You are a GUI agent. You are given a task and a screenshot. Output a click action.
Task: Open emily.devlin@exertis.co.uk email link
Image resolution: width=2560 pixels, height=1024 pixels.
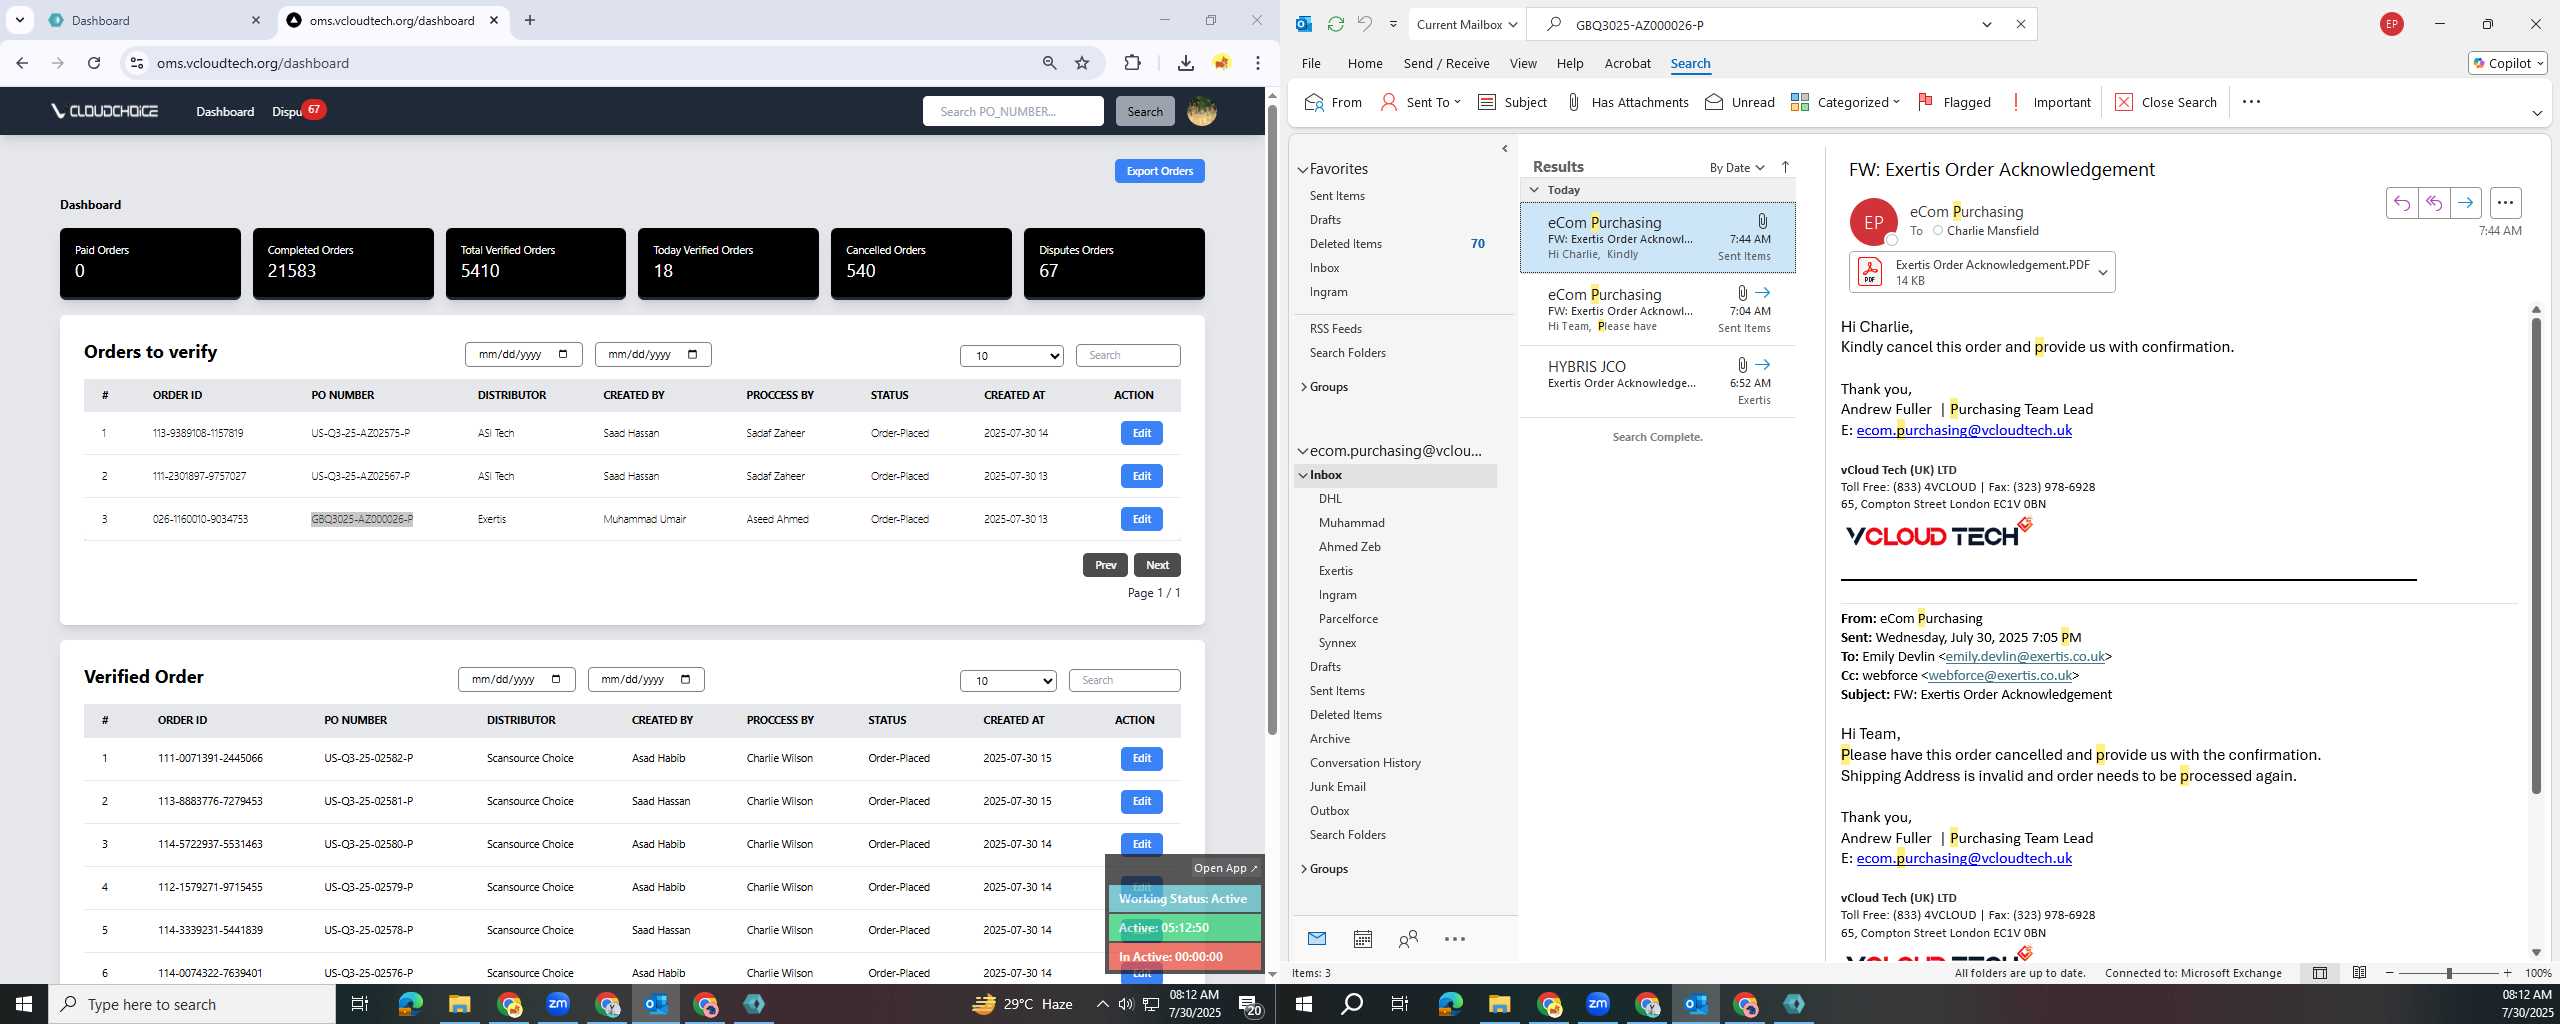(2025, 657)
